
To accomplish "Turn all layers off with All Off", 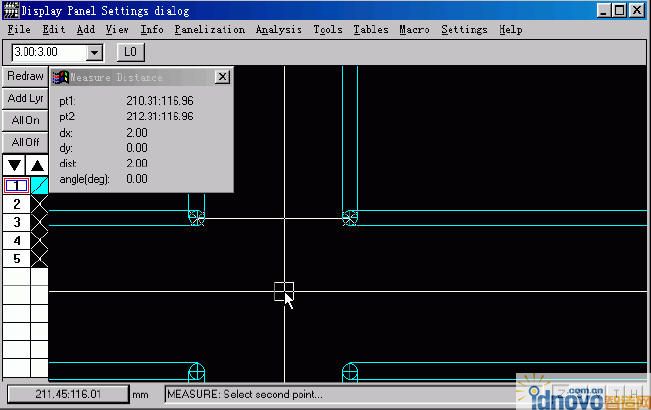I will pos(25,142).
